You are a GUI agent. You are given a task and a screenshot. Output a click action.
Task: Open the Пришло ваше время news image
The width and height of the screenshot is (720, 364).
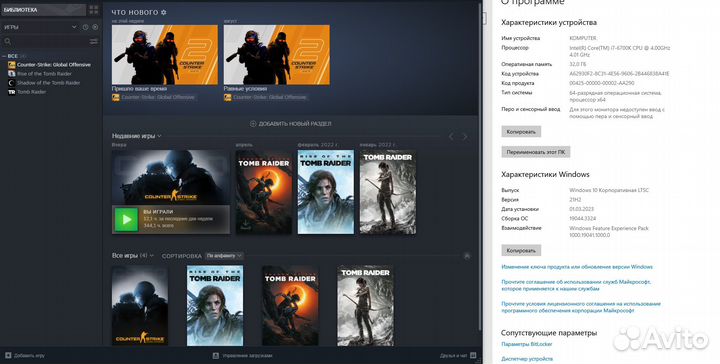tap(165, 55)
